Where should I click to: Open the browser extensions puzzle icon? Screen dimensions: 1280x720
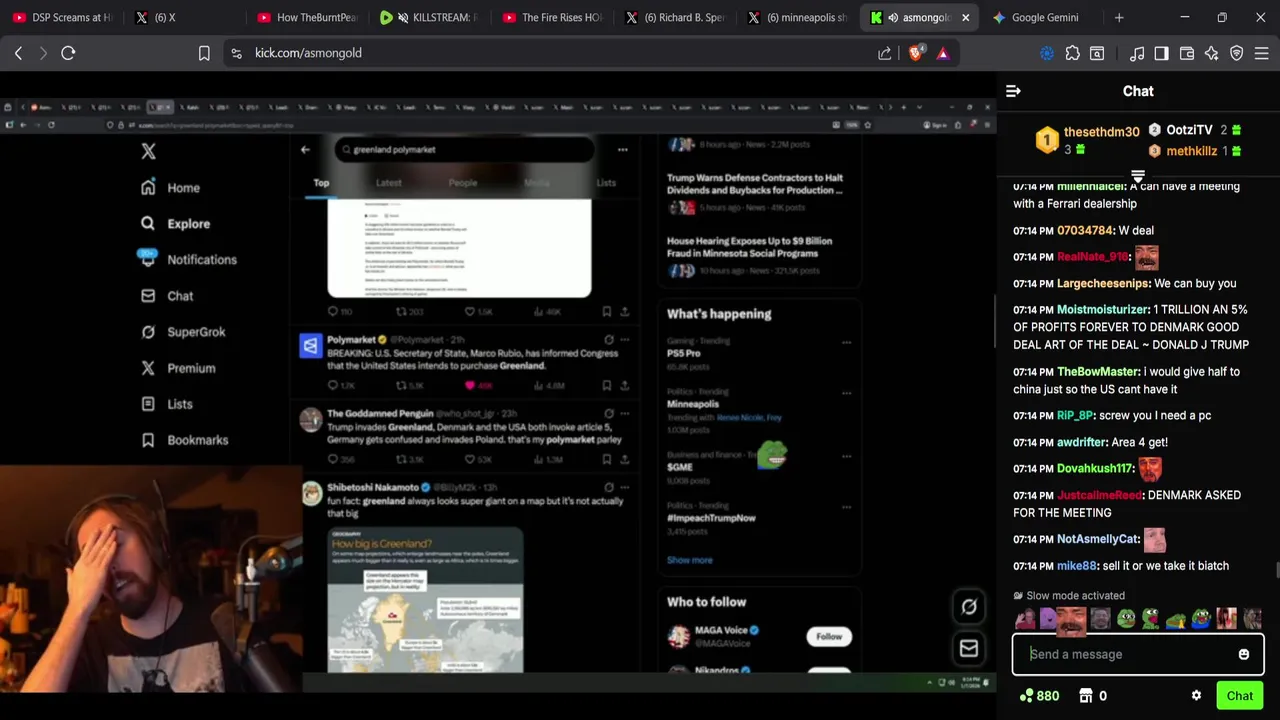[1072, 53]
